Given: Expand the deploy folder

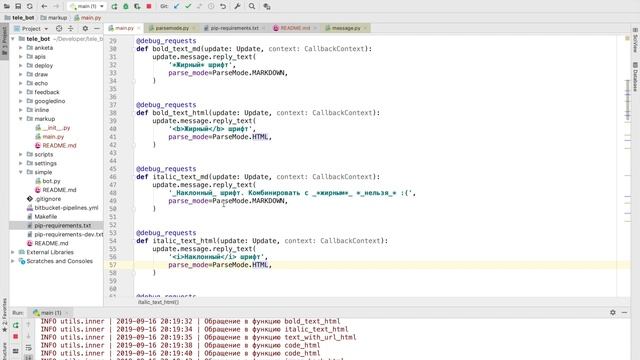Looking at the screenshot, I should pyautogui.click(x=21, y=65).
